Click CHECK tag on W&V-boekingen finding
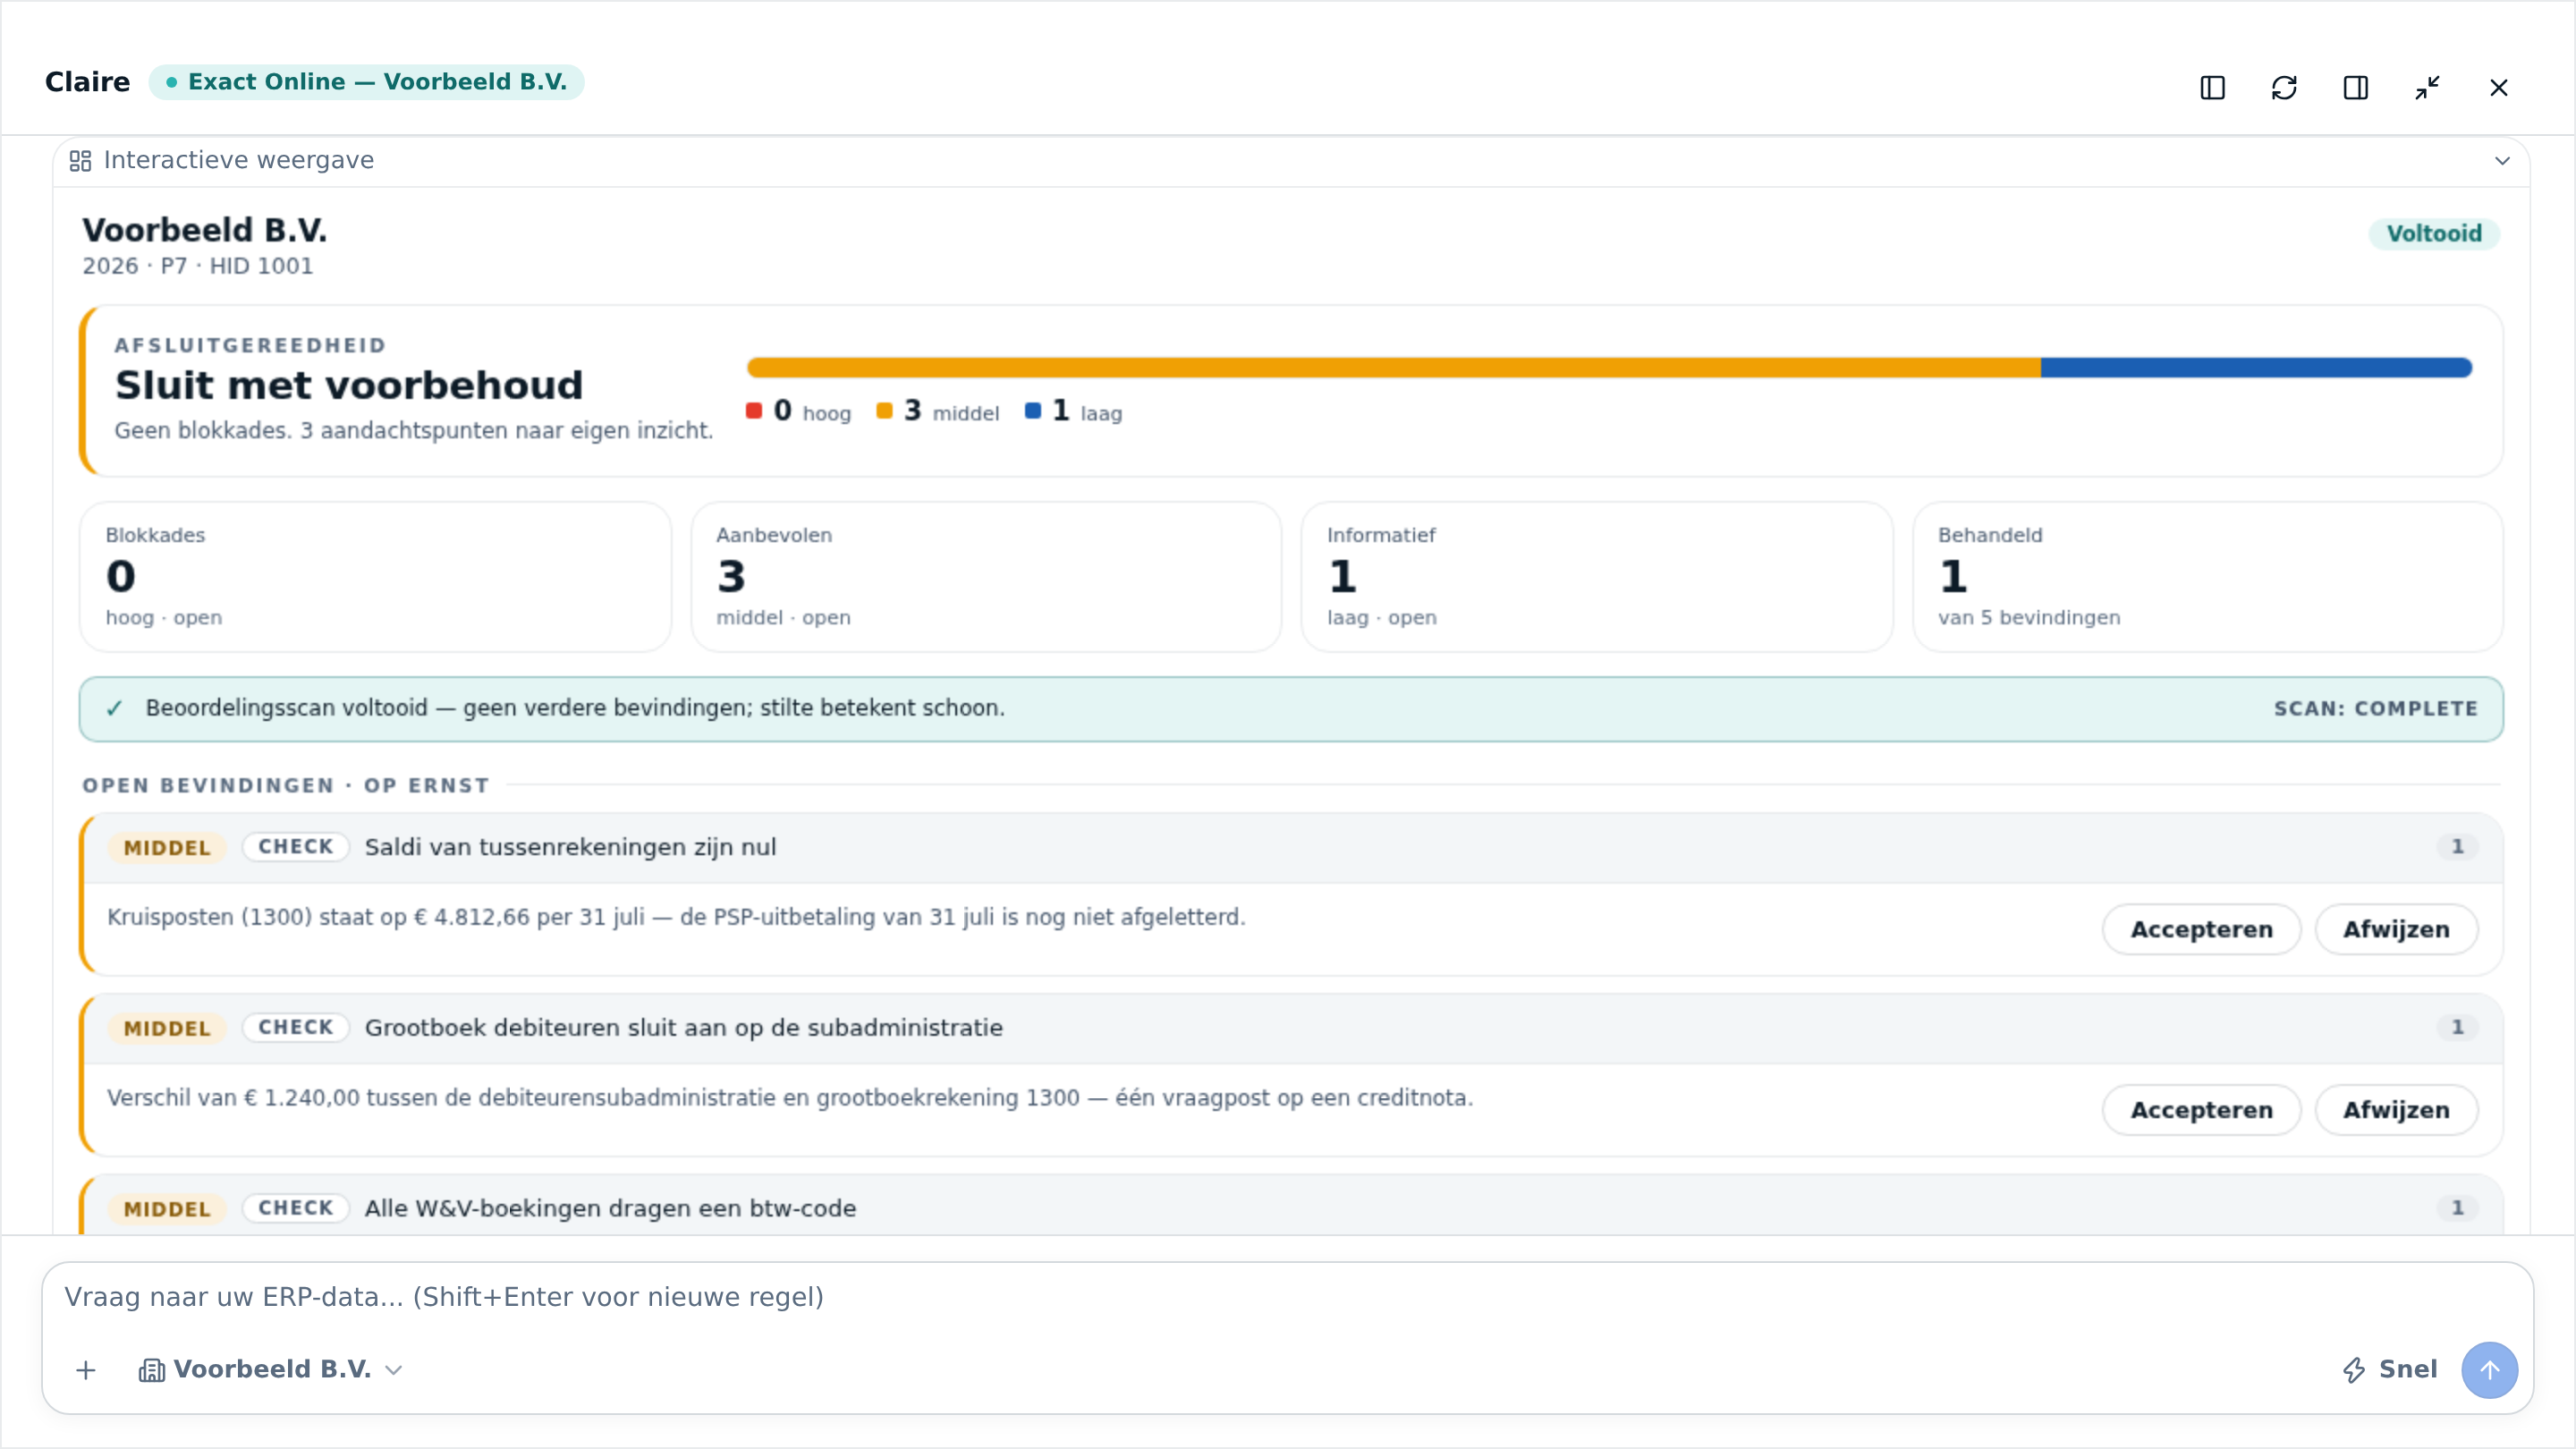 (x=296, y=1209)
